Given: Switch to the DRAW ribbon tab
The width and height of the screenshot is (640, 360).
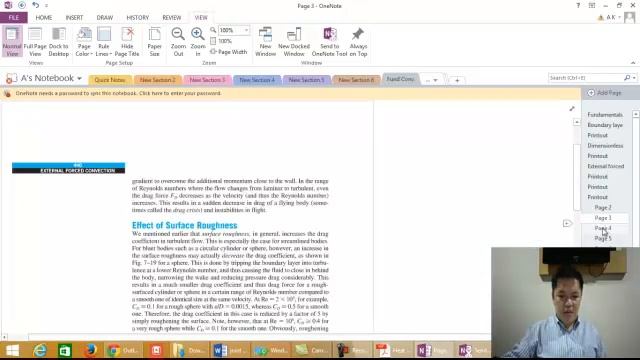Looking at the screenshot, I should (x=104, y=18).
